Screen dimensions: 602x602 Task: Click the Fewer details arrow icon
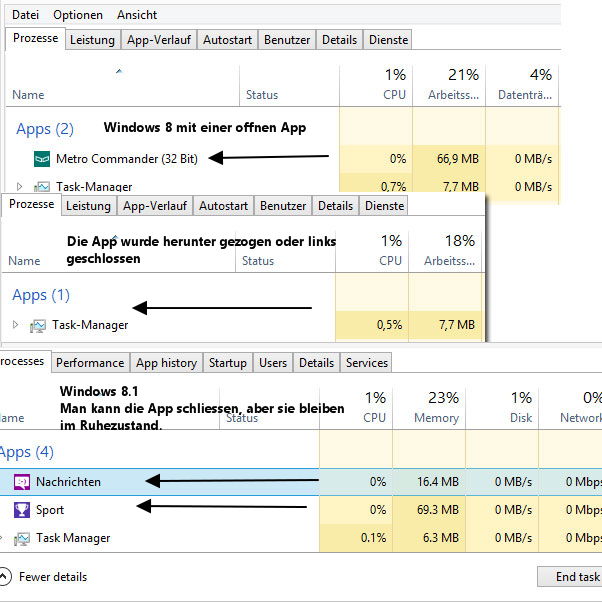3,577
